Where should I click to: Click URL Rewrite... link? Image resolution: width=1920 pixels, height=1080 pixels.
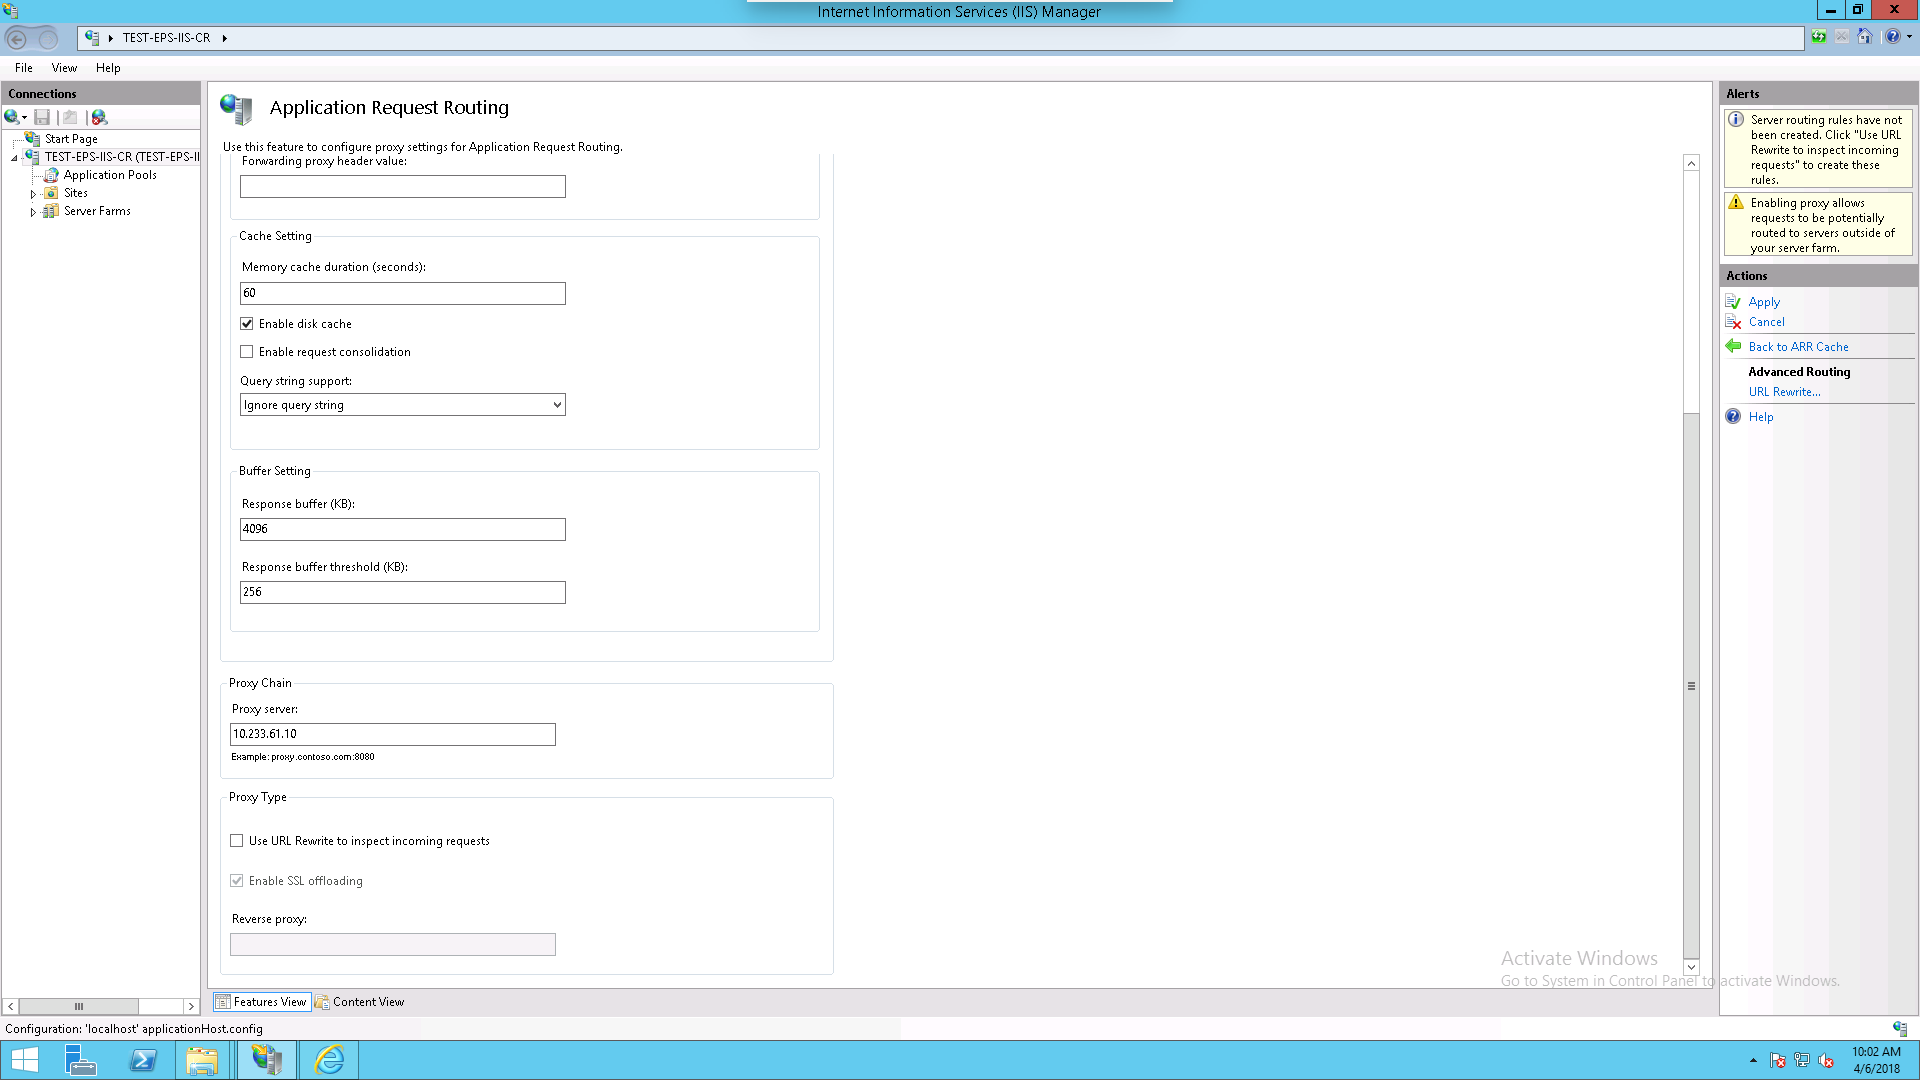click(x=1784, y=392)
